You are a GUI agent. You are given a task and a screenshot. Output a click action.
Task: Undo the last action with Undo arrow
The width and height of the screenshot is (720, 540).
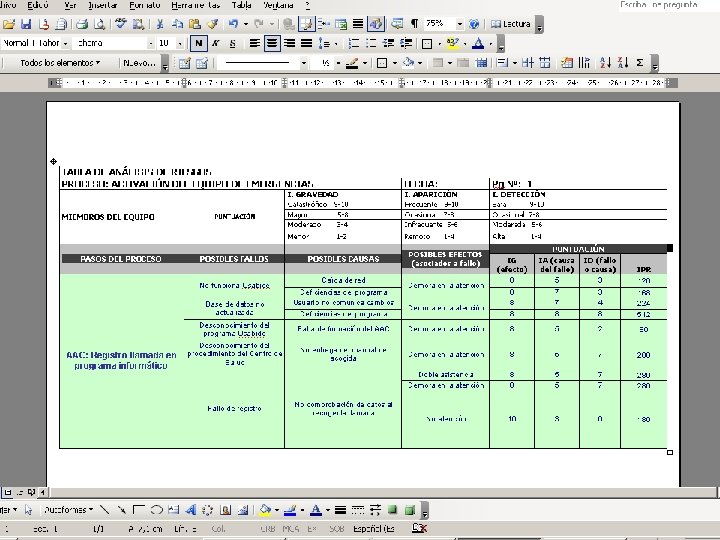click(233, 24)
